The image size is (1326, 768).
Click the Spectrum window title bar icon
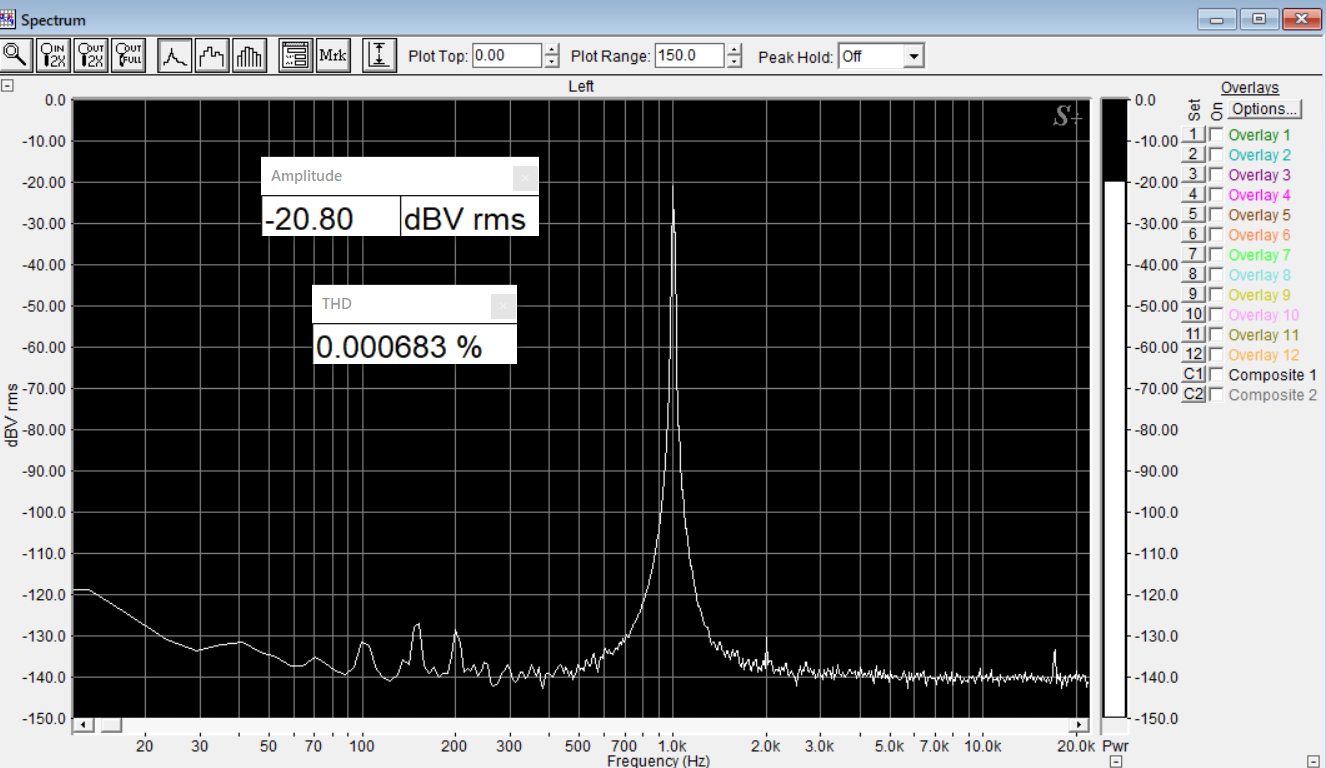click(9, 19)
